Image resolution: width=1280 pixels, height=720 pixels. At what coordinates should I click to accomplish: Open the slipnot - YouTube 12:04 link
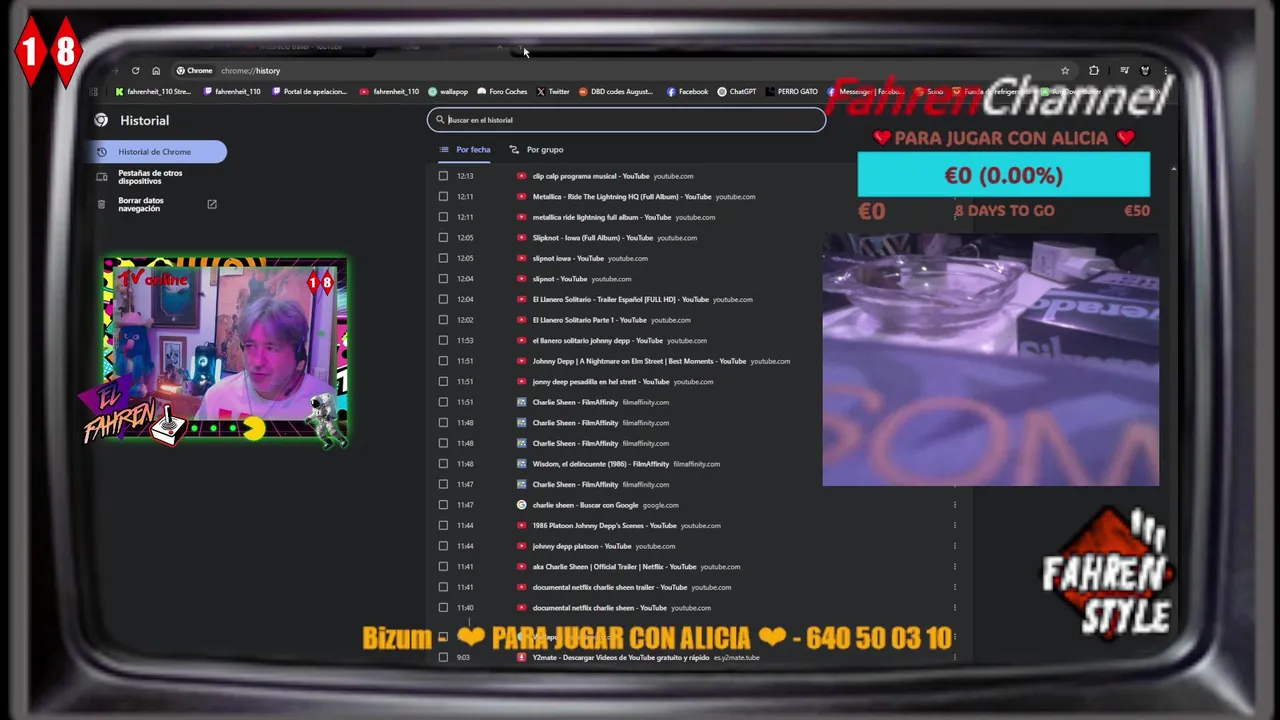(560, 279)
